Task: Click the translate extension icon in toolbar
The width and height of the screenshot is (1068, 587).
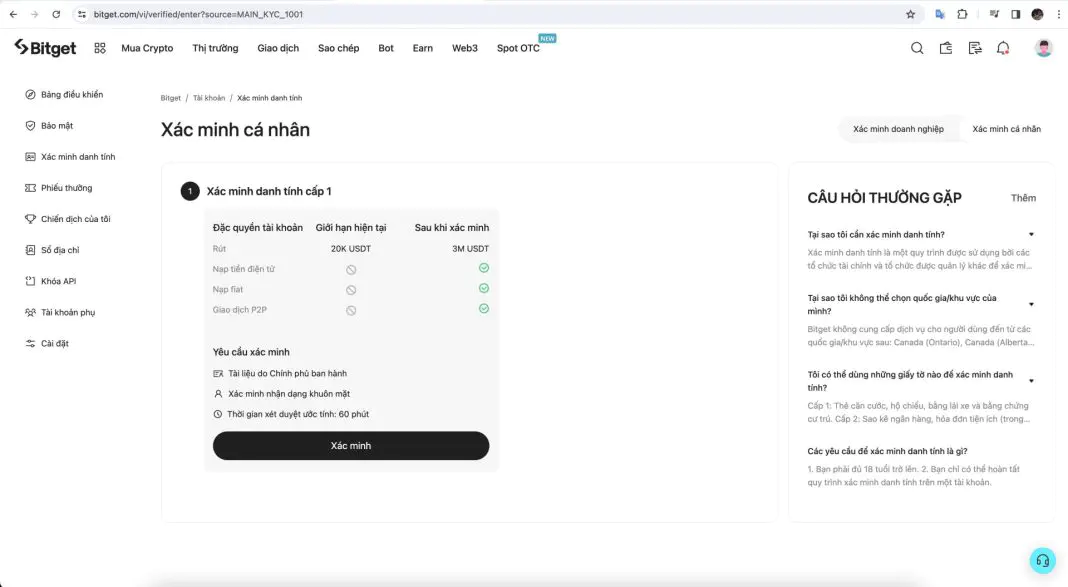Action: [940, 14]
